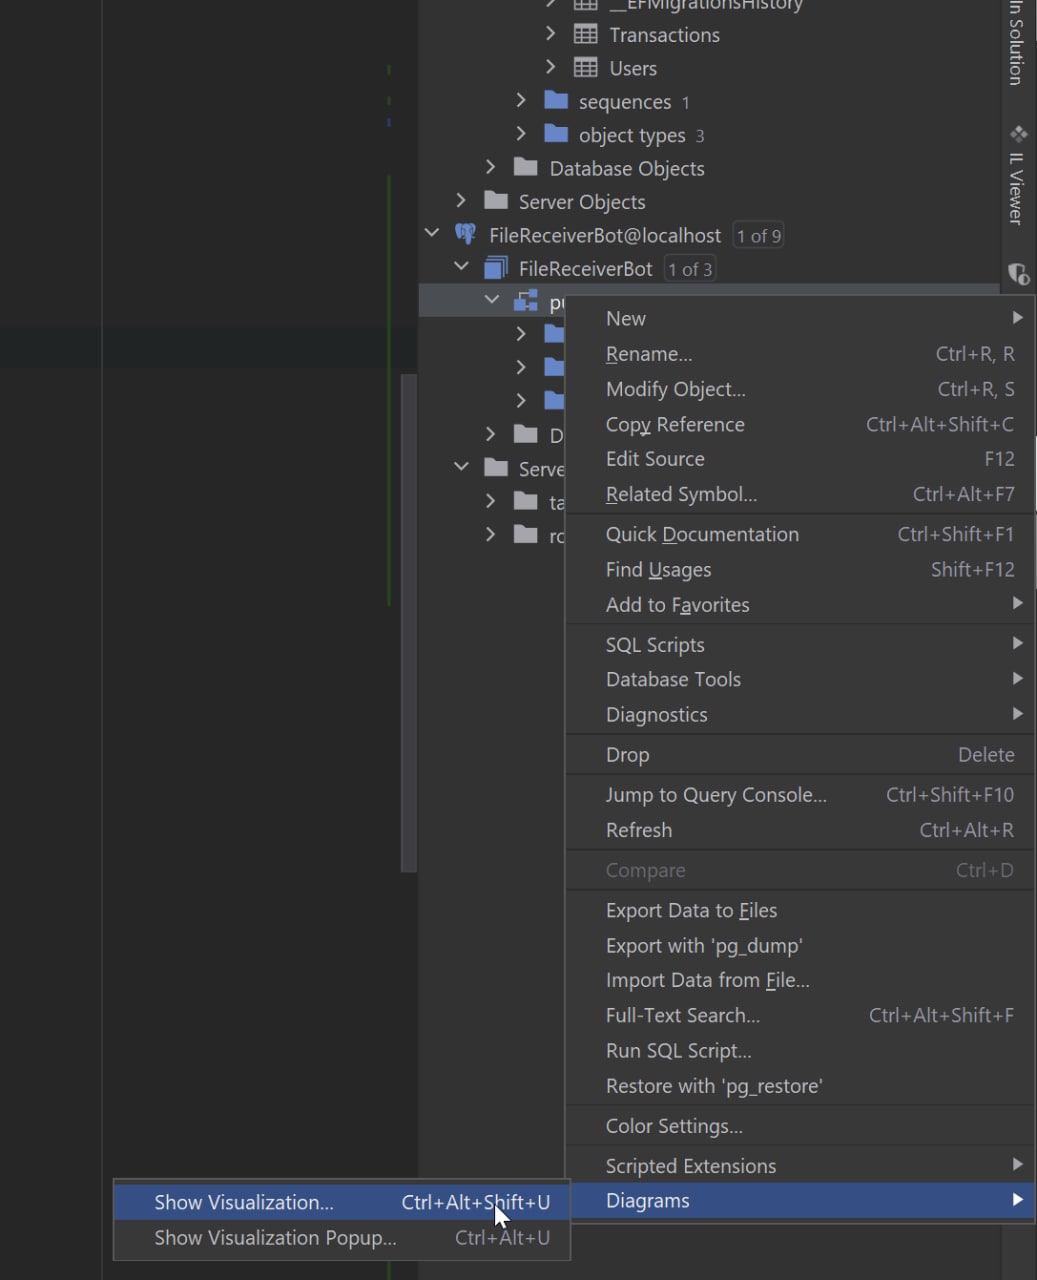The image size is (1037, 1280).
Task: Show Quick Documentation
Action: click(800, 534)
